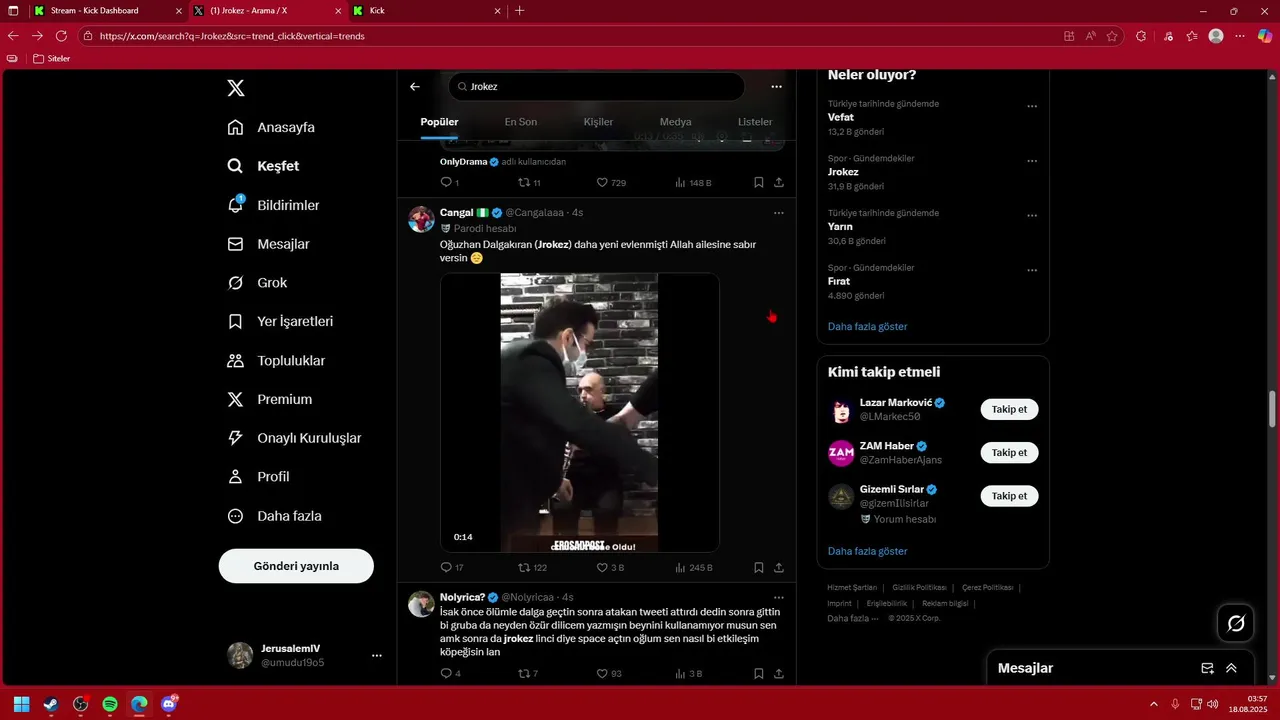Open Nolyrica post more options
Image resolution: width=1280 pixels, height=720 pixels.
click(x=779, y=597)
